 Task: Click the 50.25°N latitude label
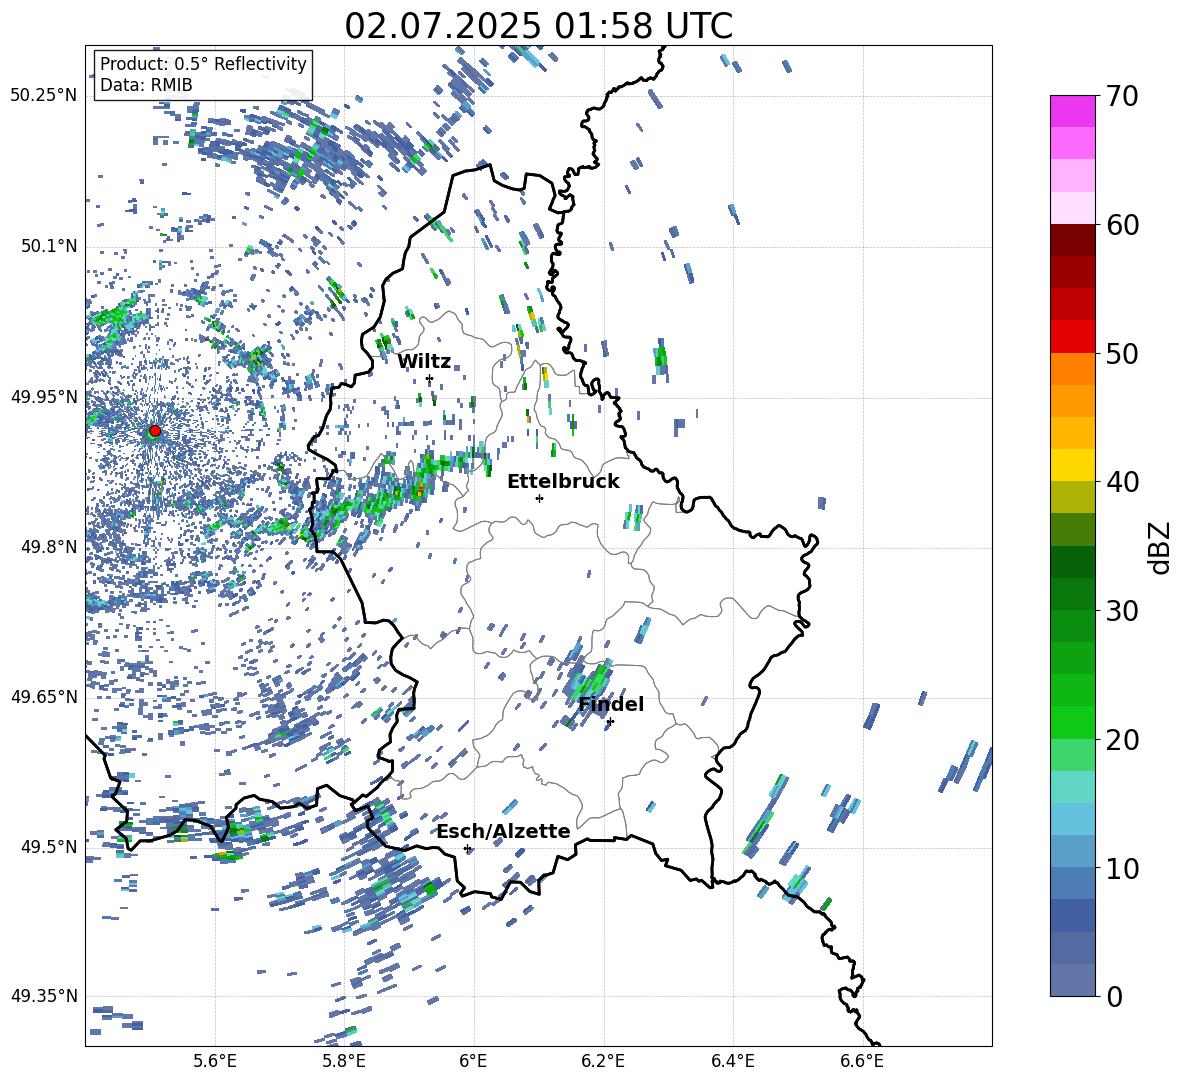pos(44,96)
